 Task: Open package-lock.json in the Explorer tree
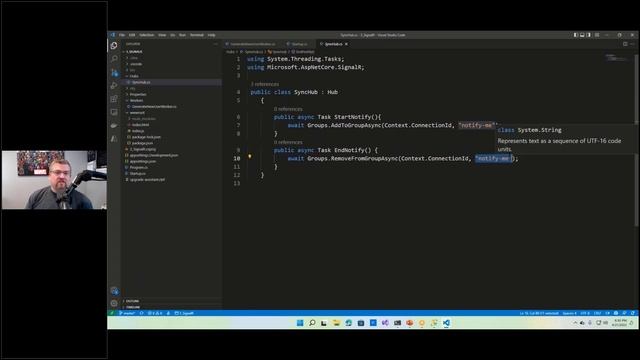[146, 137]
